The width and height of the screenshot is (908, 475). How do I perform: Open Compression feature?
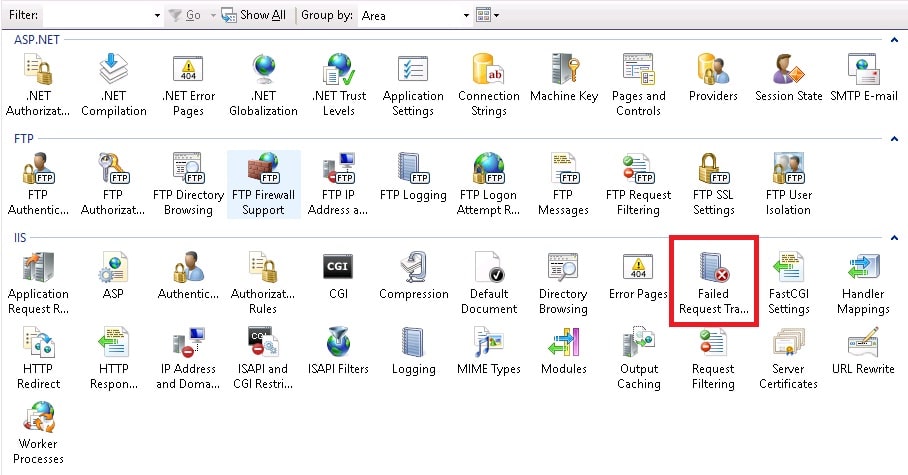tap(413, 276)
